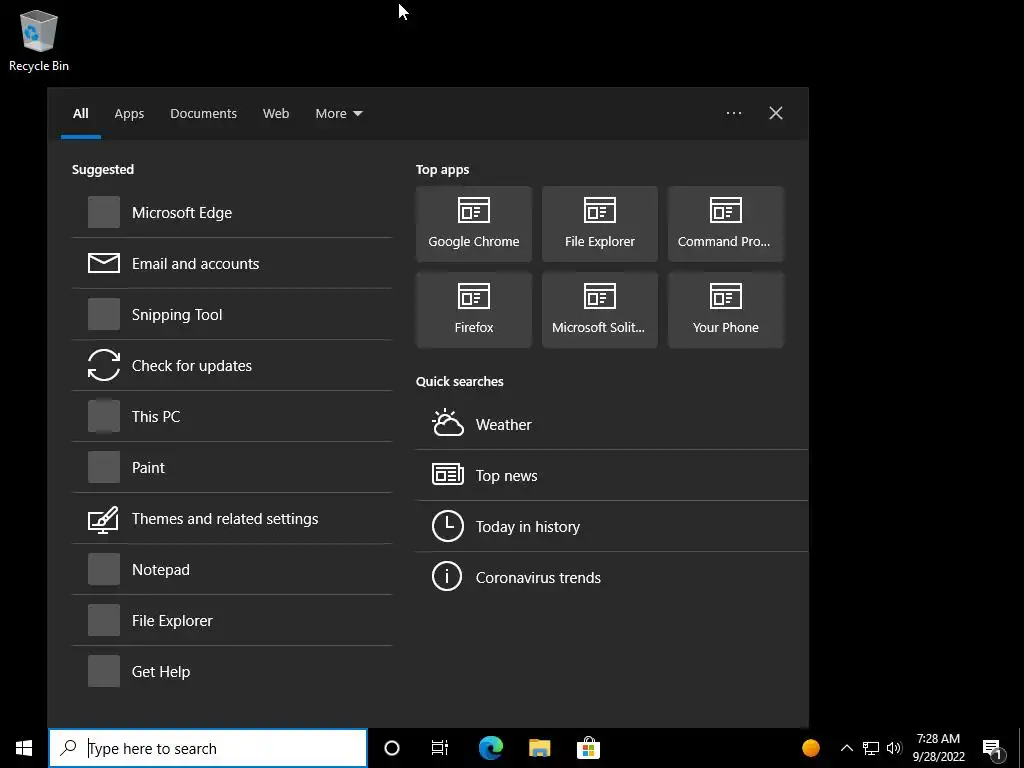Show hidden system tray icons

tap(846, 748)
